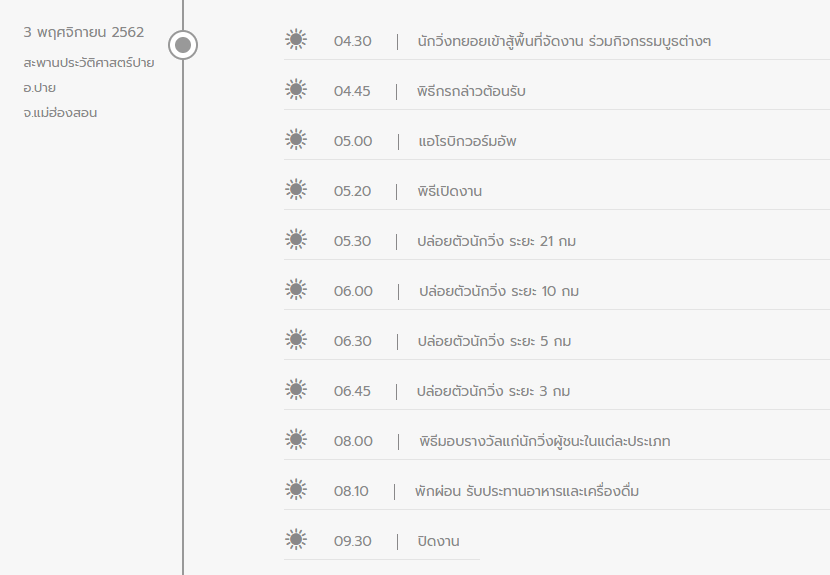830x575 pixels.
Task: Click the sun icon at 05.20 row
Action: [x=296, y=190]
